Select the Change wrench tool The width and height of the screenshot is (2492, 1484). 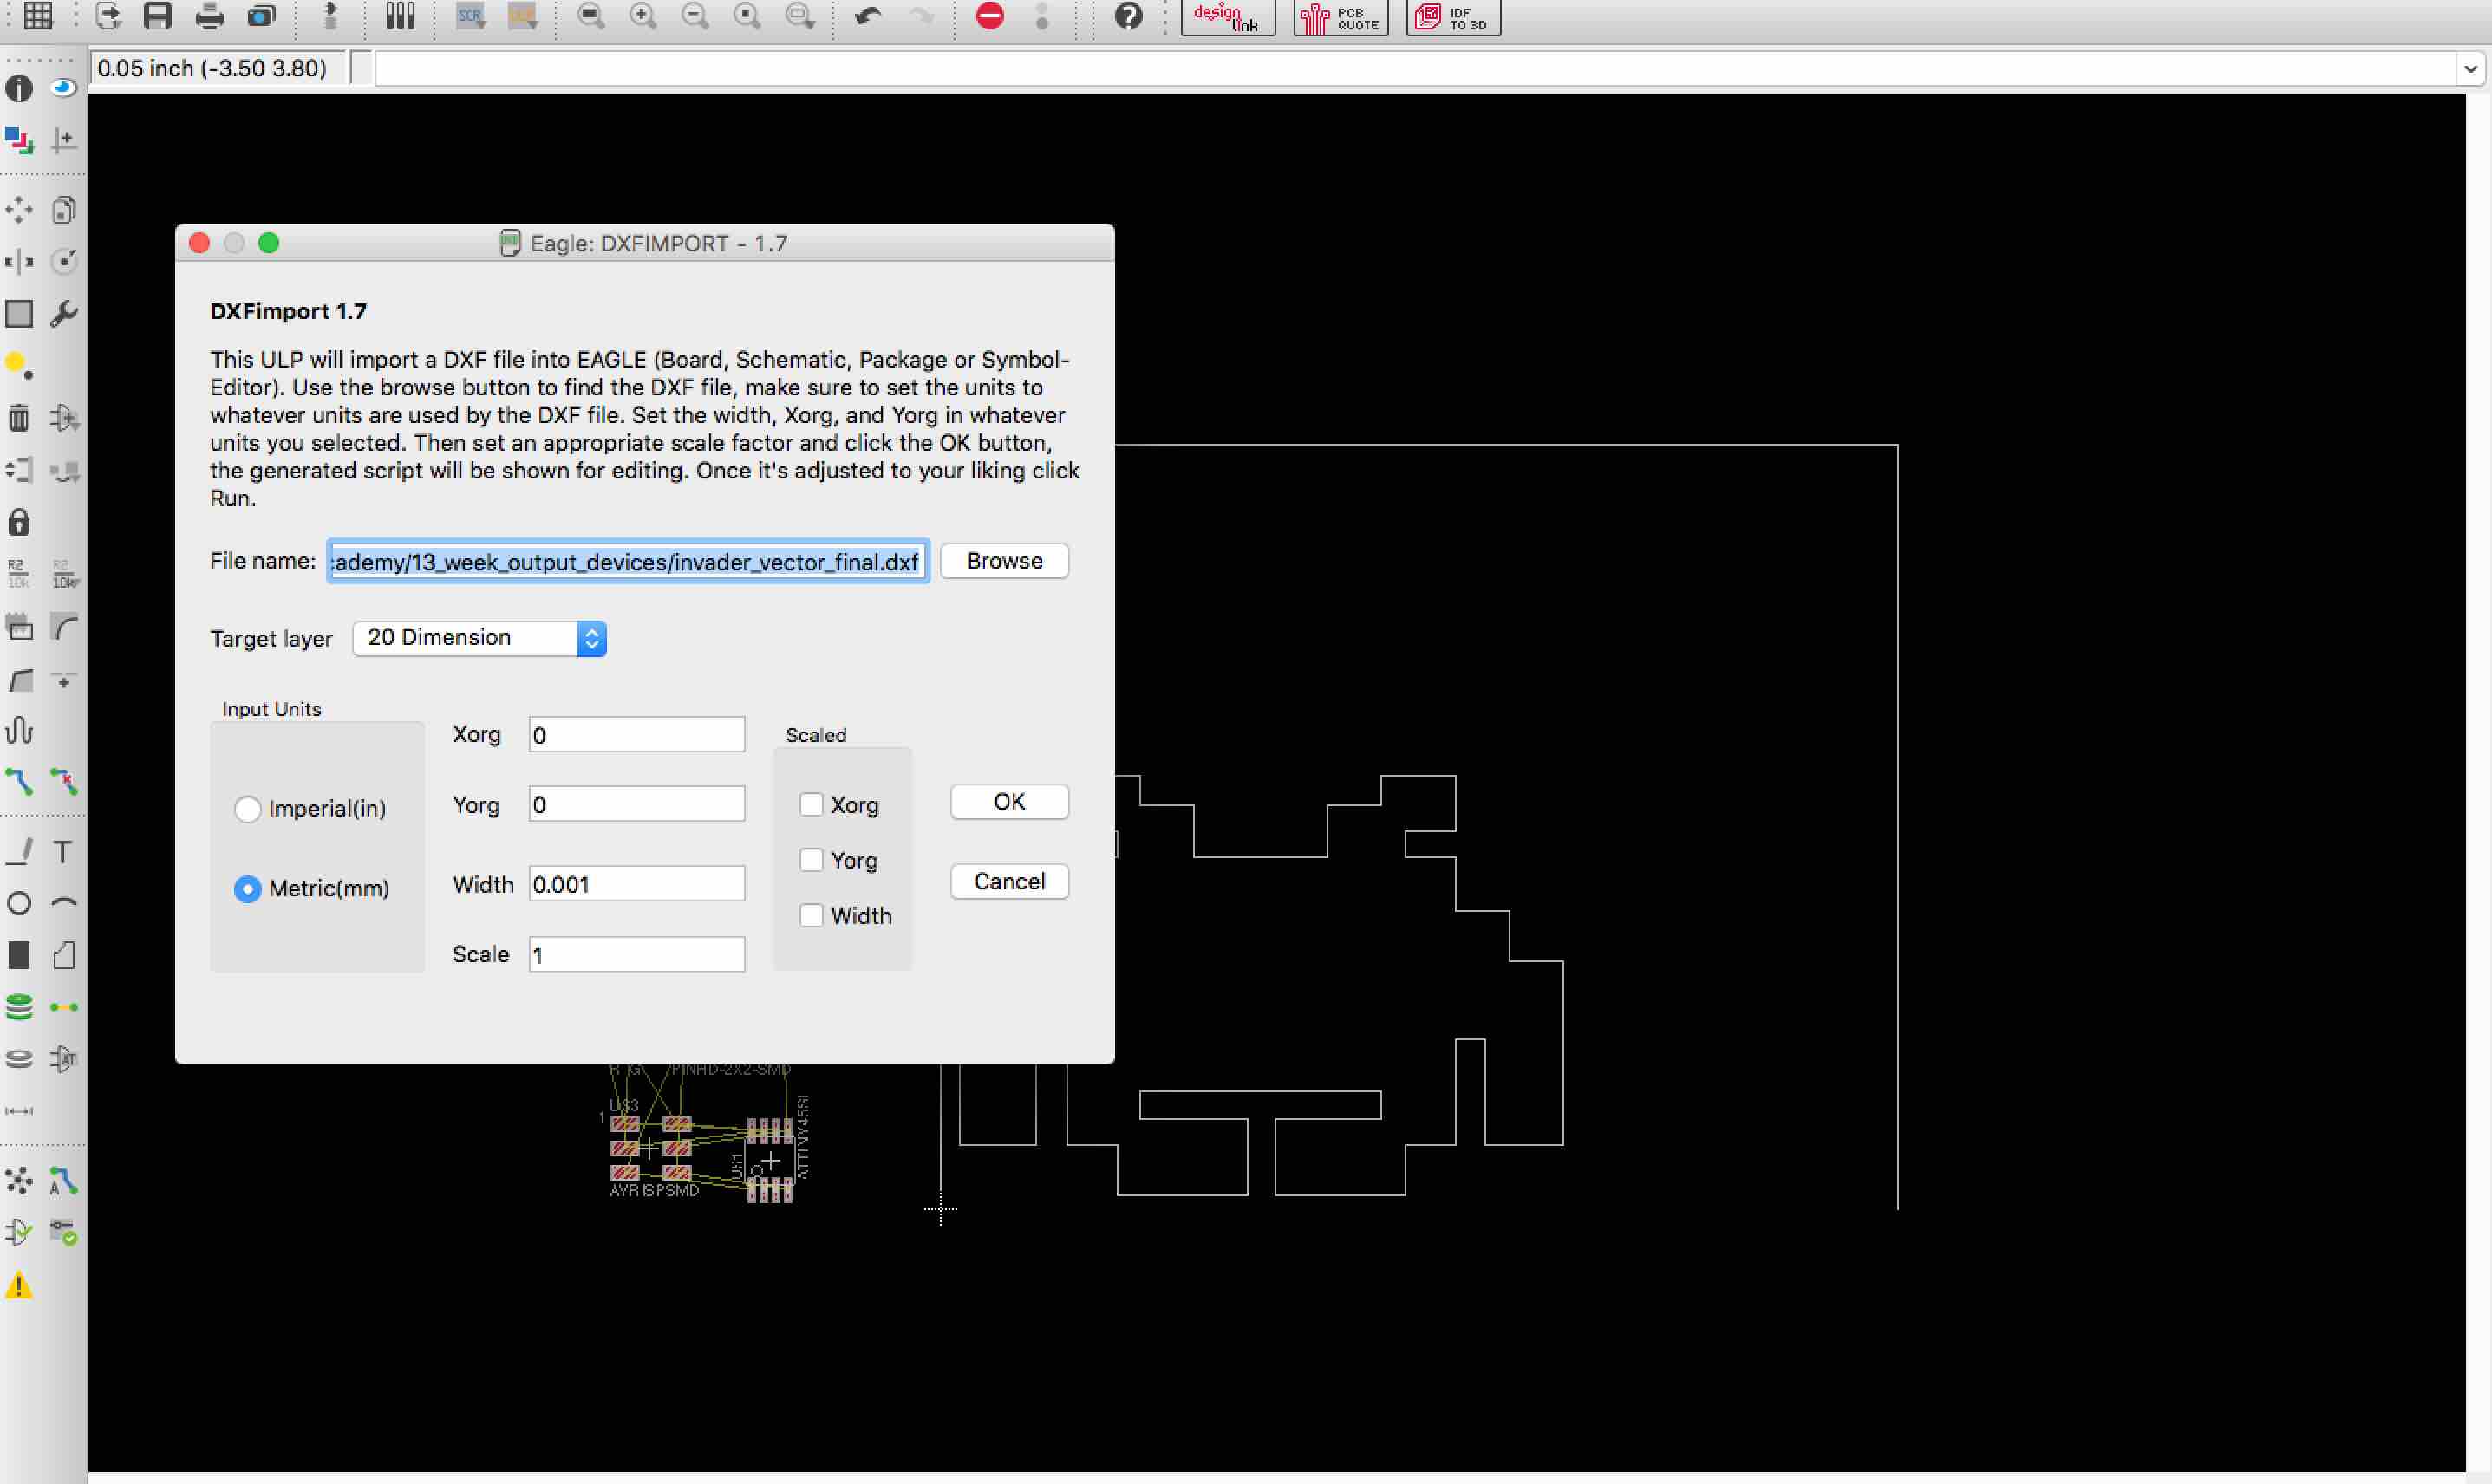coord(64,314)
